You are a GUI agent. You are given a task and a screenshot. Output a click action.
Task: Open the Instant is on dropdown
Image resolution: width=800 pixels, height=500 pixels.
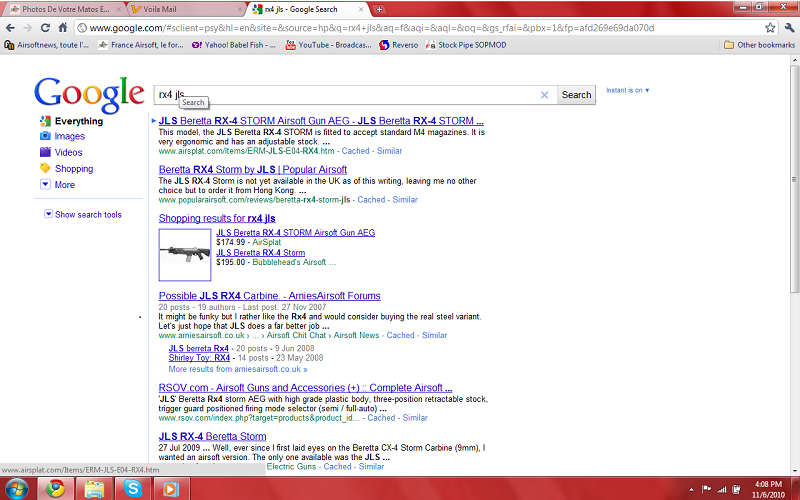point(628,90)
